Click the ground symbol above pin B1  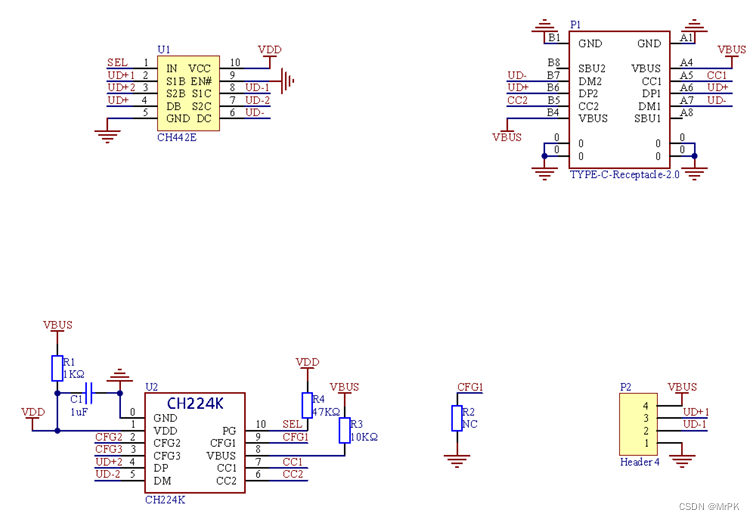click(x=544, y=26)
